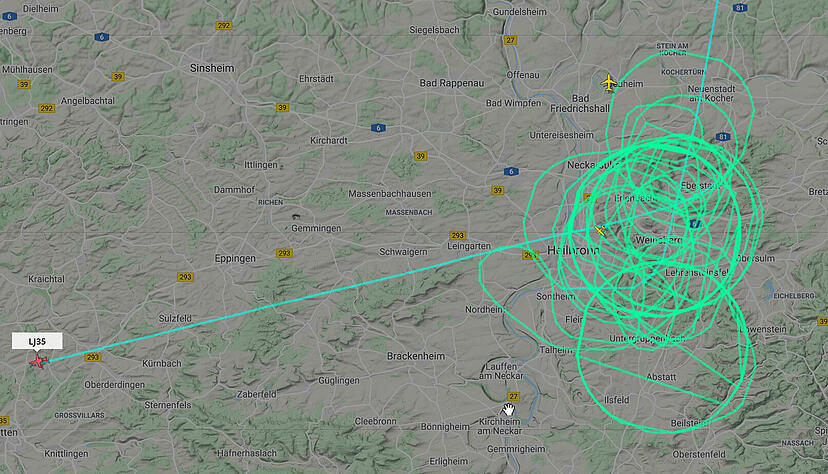The image size is (828, 474).
Task: Click the yellow 293 shield near Eppingen
Action: [x=284, y=253]
